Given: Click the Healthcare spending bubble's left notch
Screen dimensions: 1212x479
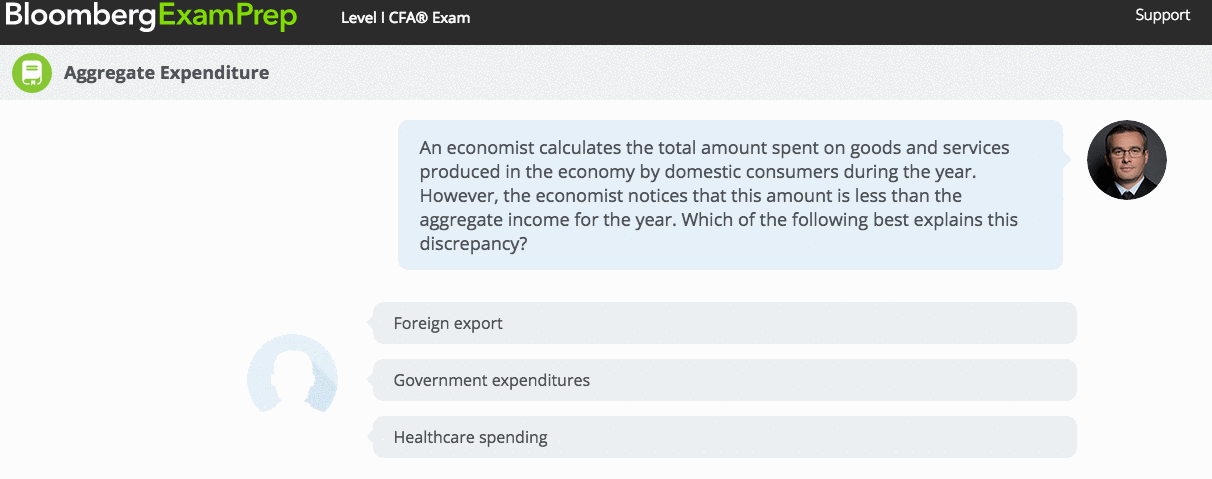Looking at the screenshot, I should tap(368, 437).
